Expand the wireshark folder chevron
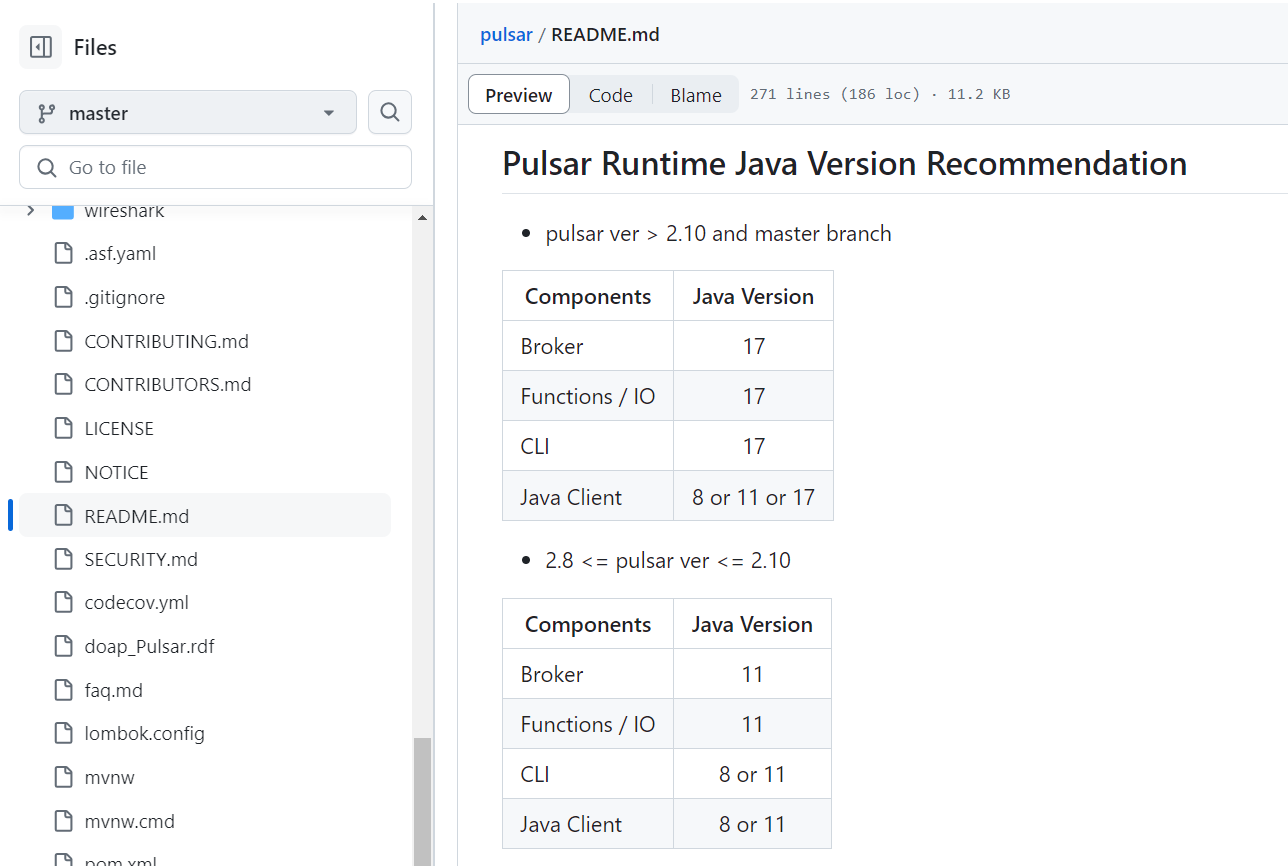This screenshot has height=866, width=1288. click(x=30, y=211)
